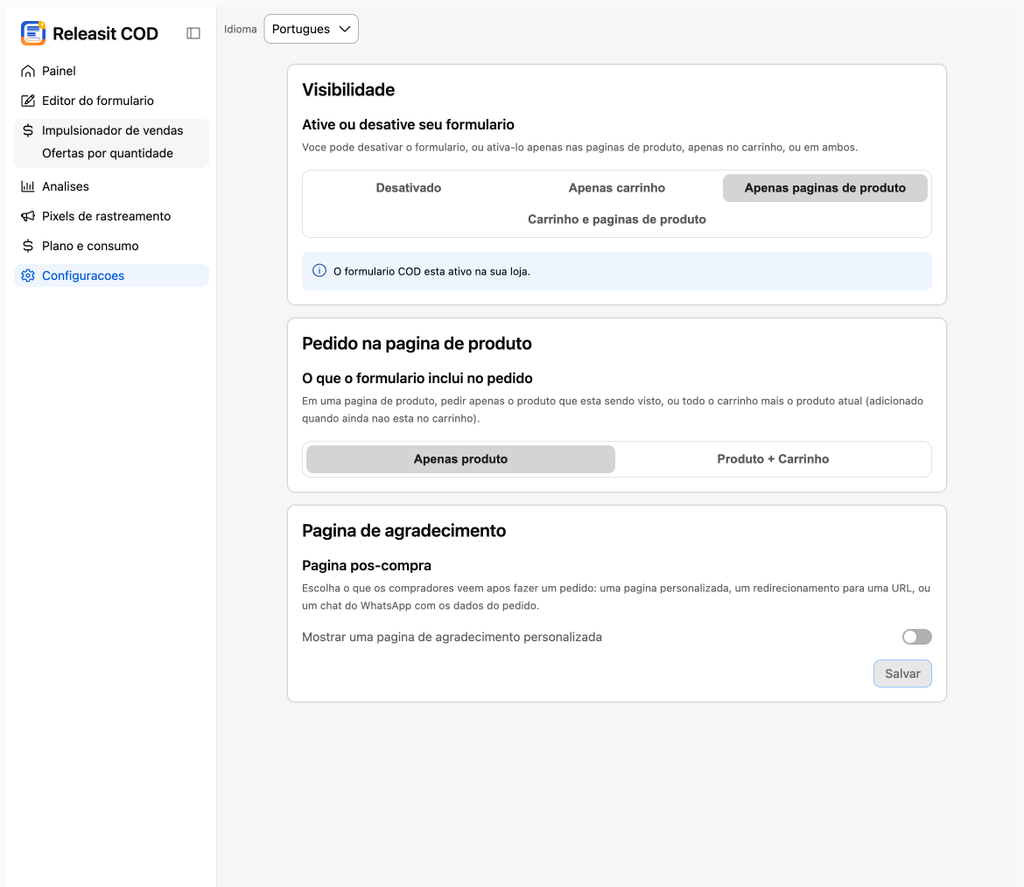This screenshot has width=1024, height=887.
Task: Click the Visibilidade heading
Action: [x=348, y=89]
